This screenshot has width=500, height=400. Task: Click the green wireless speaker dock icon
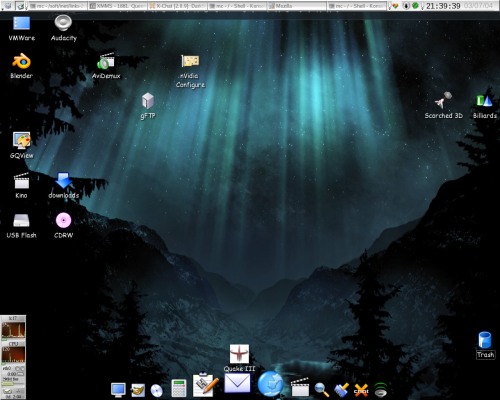(380, 390)
